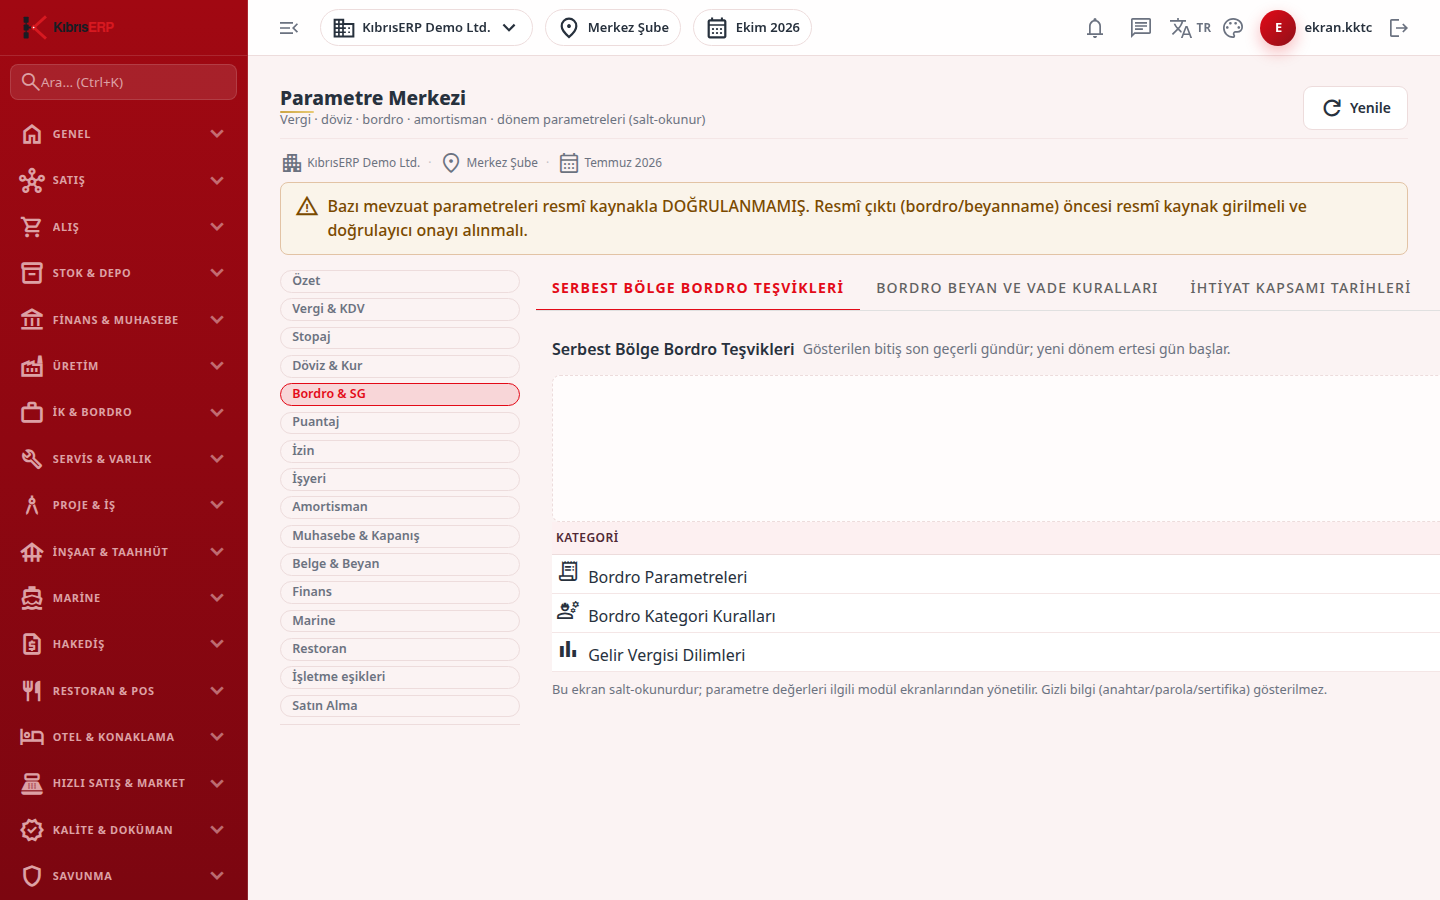This screenshot has width=1440, height=900.
Task: Expand the Otel & Konaklama section
Action: pyautogui.click(x=124, y=737)
